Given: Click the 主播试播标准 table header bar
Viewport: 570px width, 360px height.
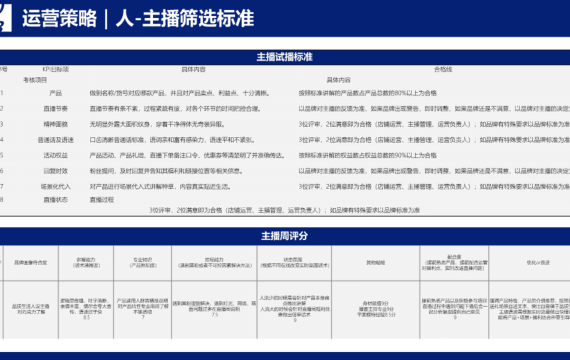Looking at the screenshot, I should tap(285, 57).
